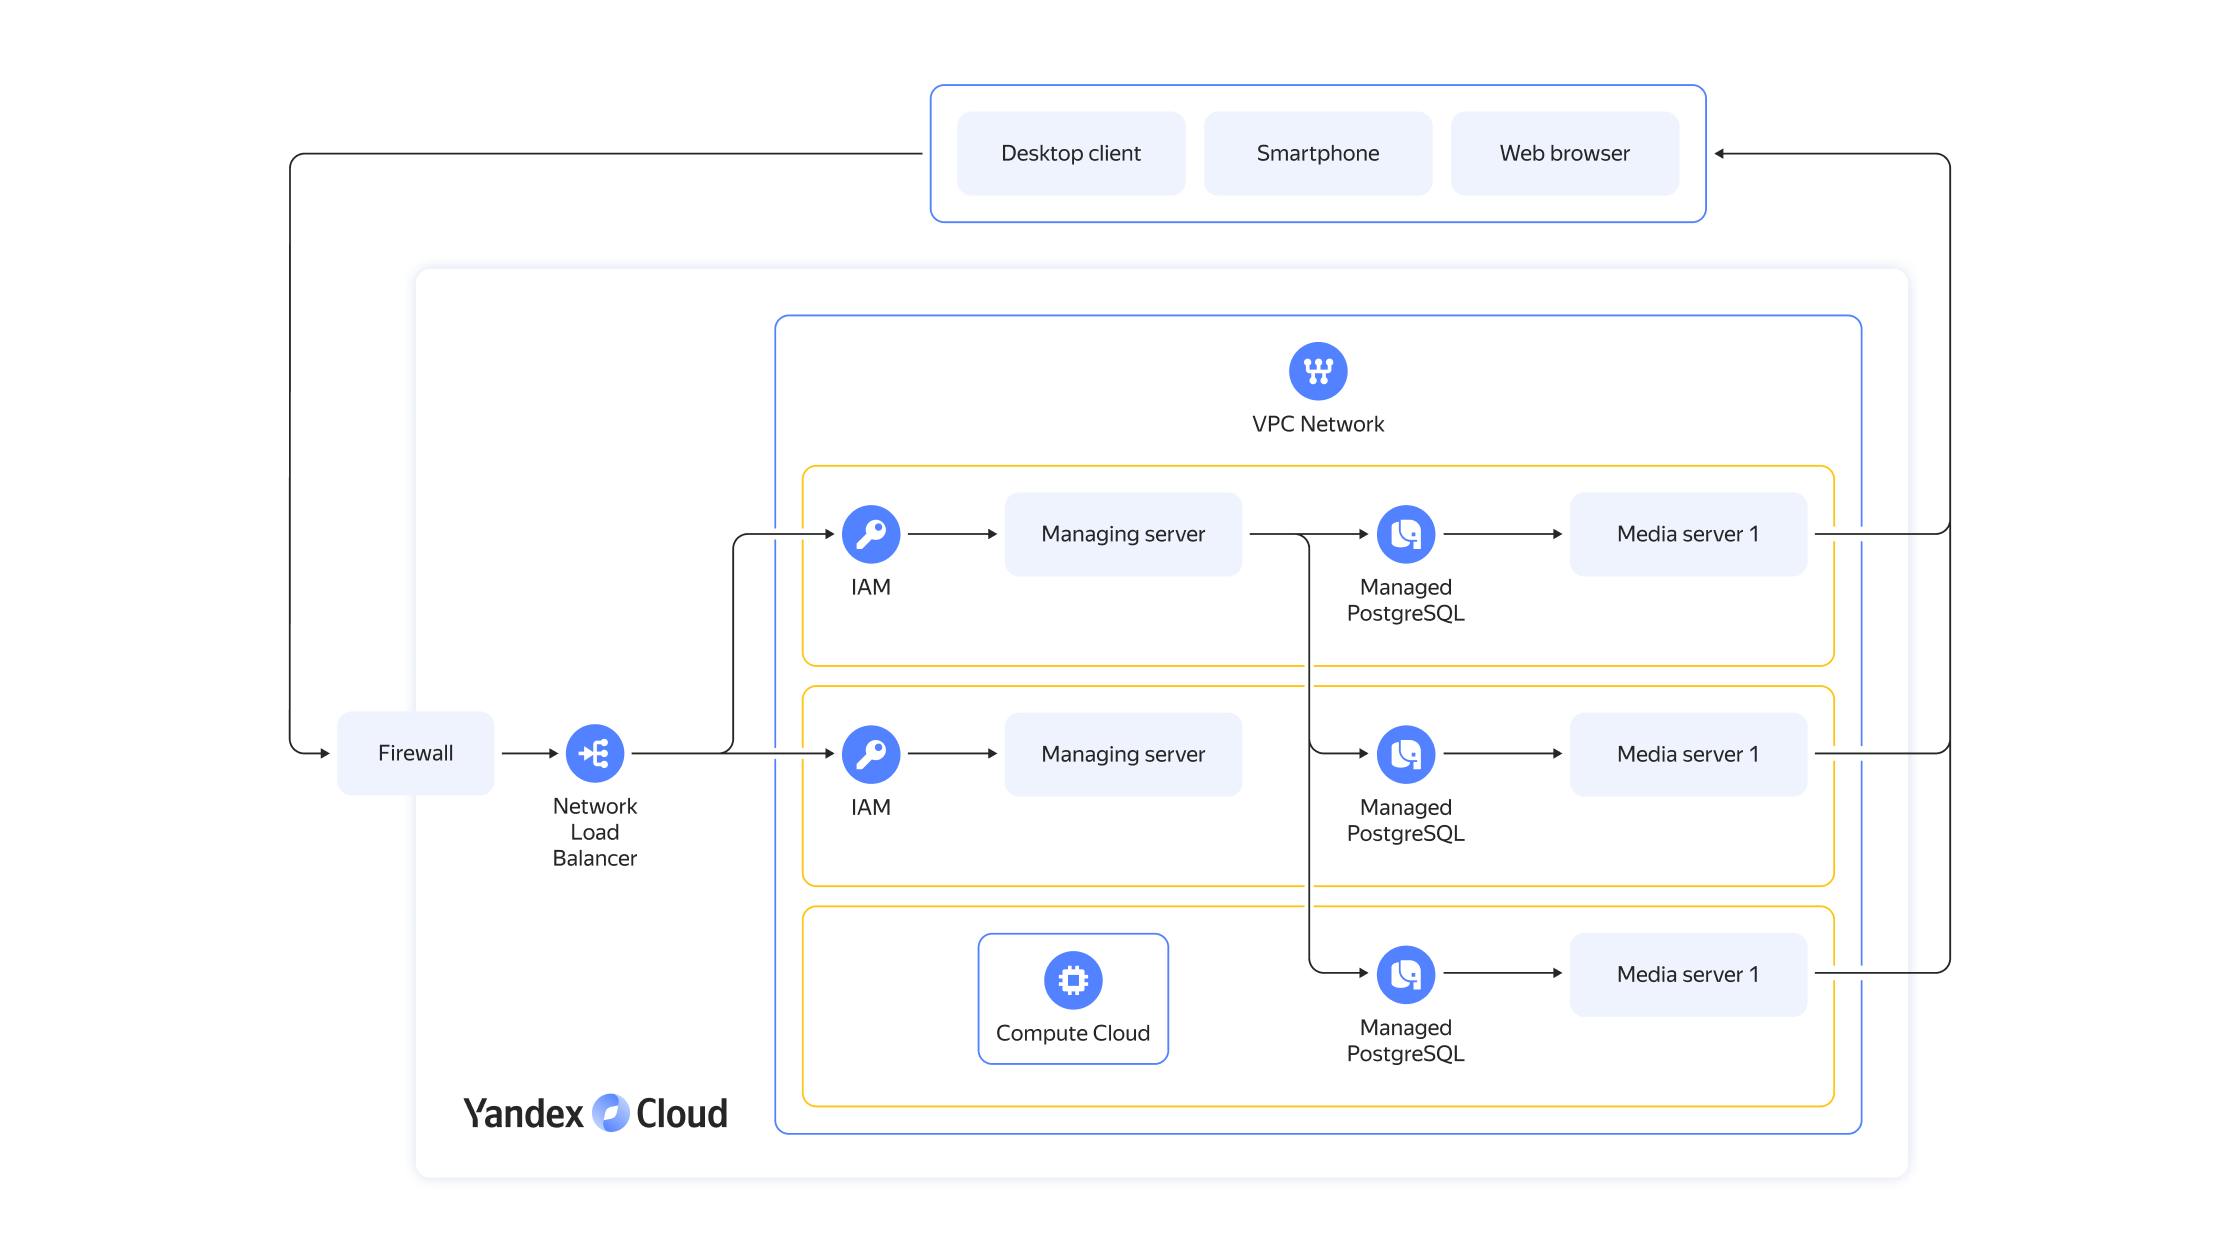Viewport: 2240px width, 1260px height.
Task: Click the bottom row Media server 1 box
Action: (x=1688, y=974)
